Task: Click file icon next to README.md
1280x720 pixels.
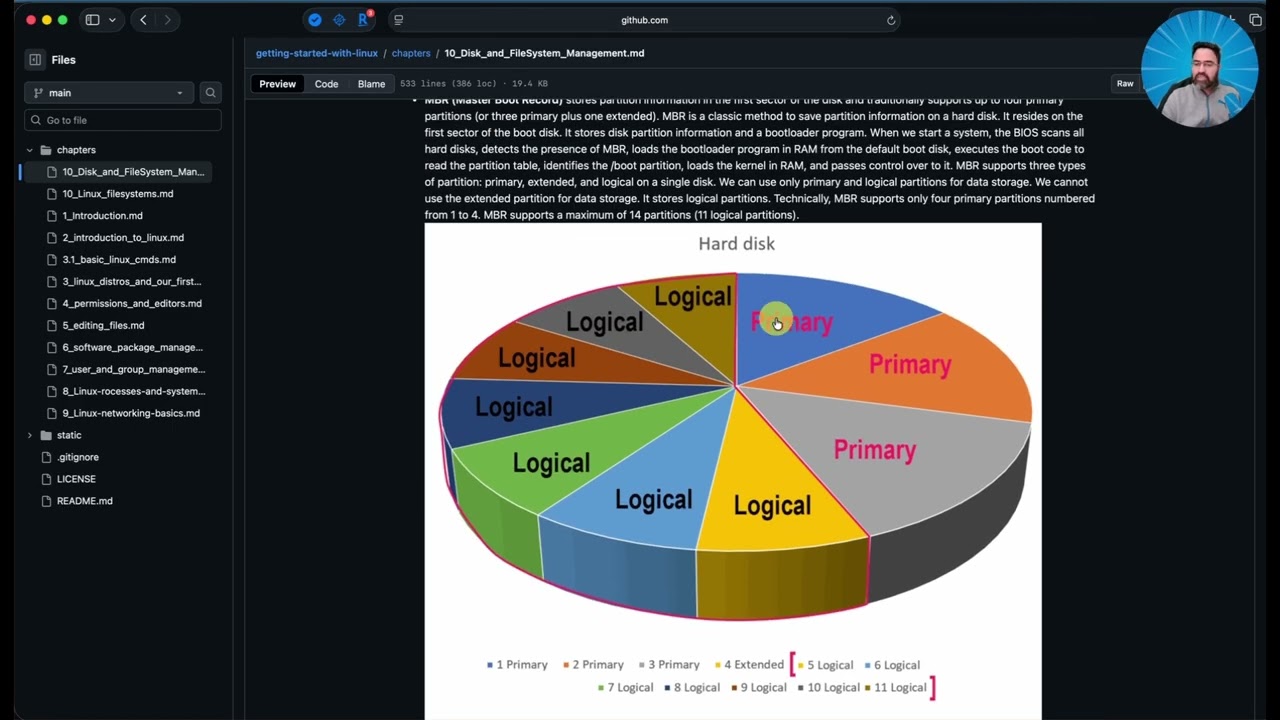Action: (46, 501)
